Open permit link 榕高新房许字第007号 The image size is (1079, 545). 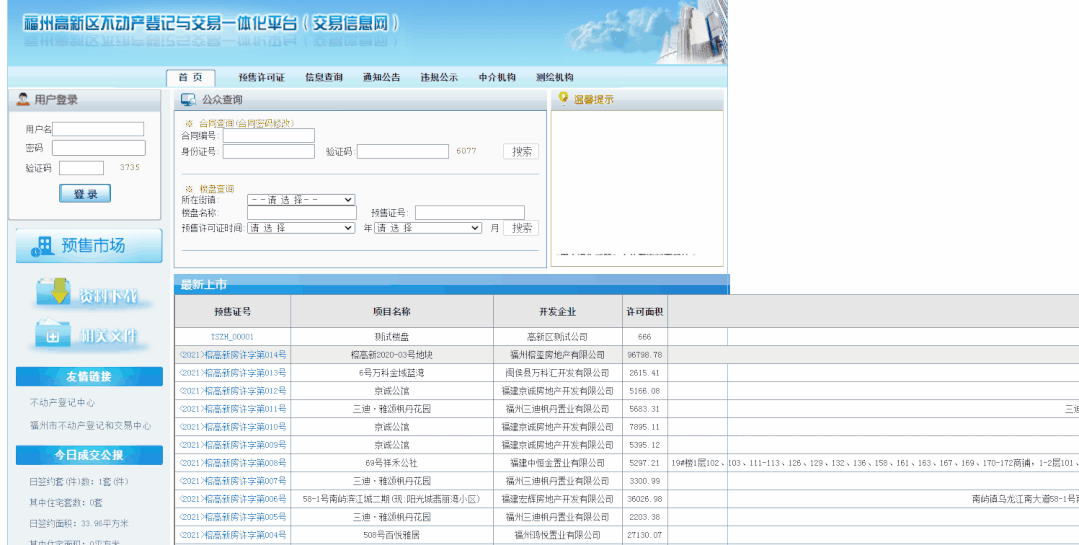click(x=233, y=481)
